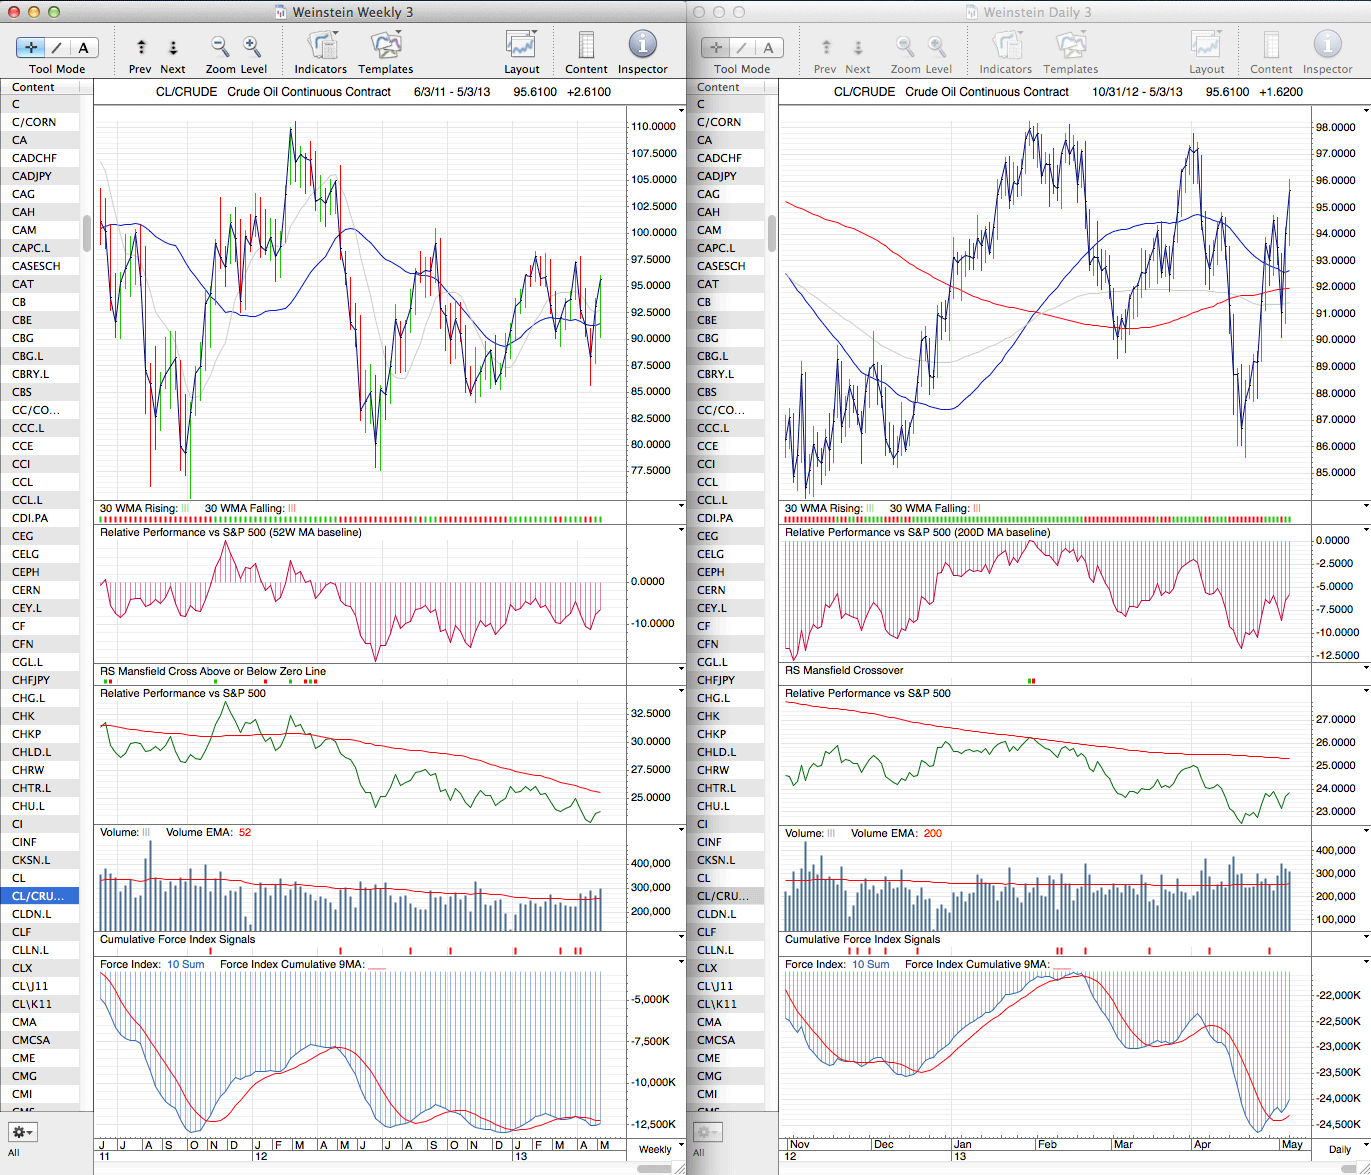The height and width of the screenshot is (1175, 1371).
Task: Select CAT in the Weekly symbol list
Action: pos(23,284)
